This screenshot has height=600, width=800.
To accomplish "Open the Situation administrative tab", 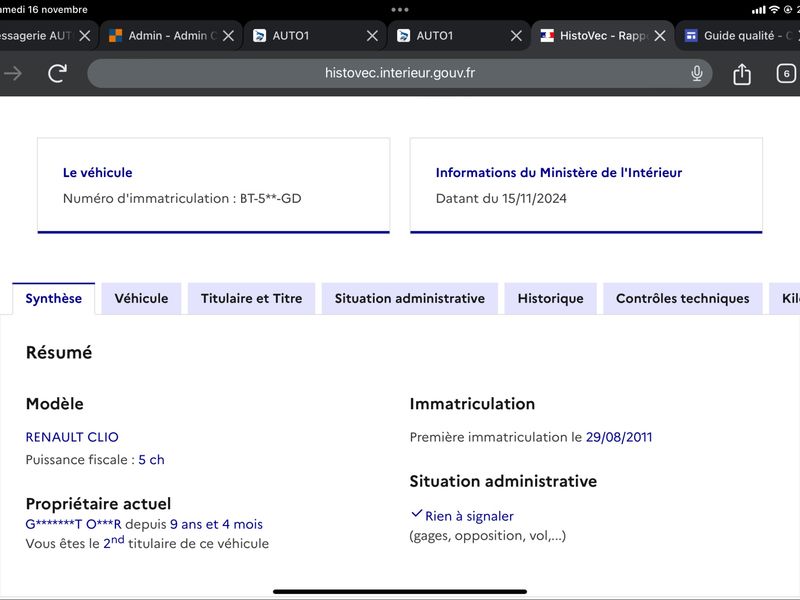I will tap(410, 298).
